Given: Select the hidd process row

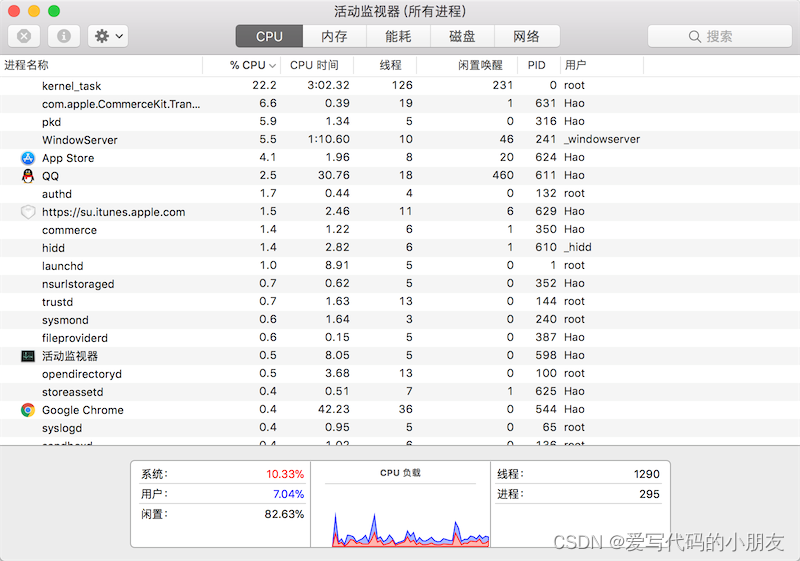Looking at the screenshot, I should pyautogui.click(x=400, y=247).
